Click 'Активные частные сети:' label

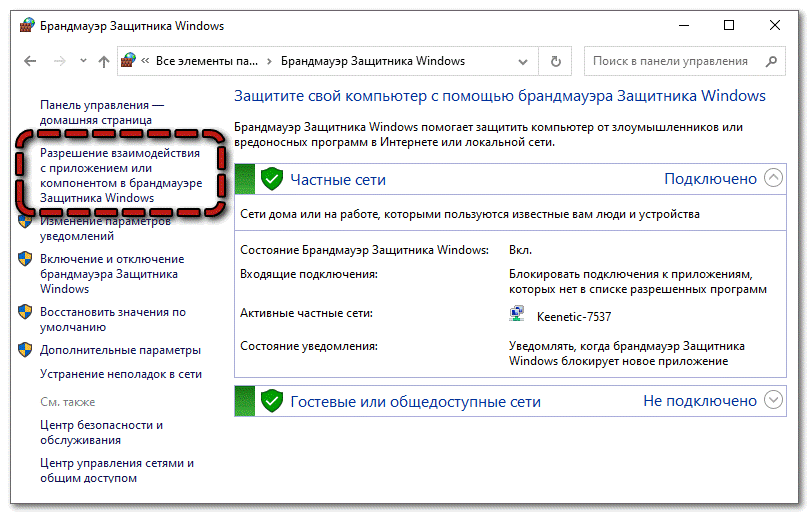click(x=306, y=313)
